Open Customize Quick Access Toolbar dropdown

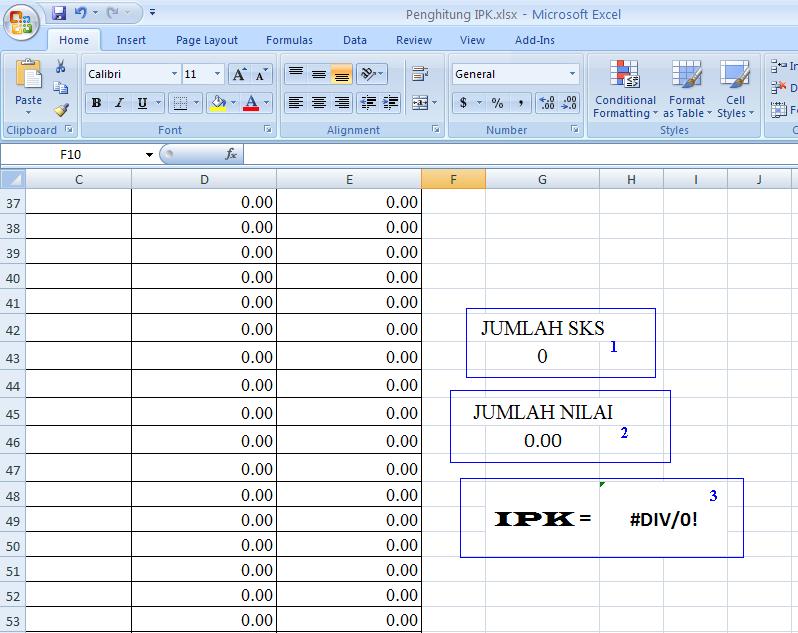pos(152,12)
